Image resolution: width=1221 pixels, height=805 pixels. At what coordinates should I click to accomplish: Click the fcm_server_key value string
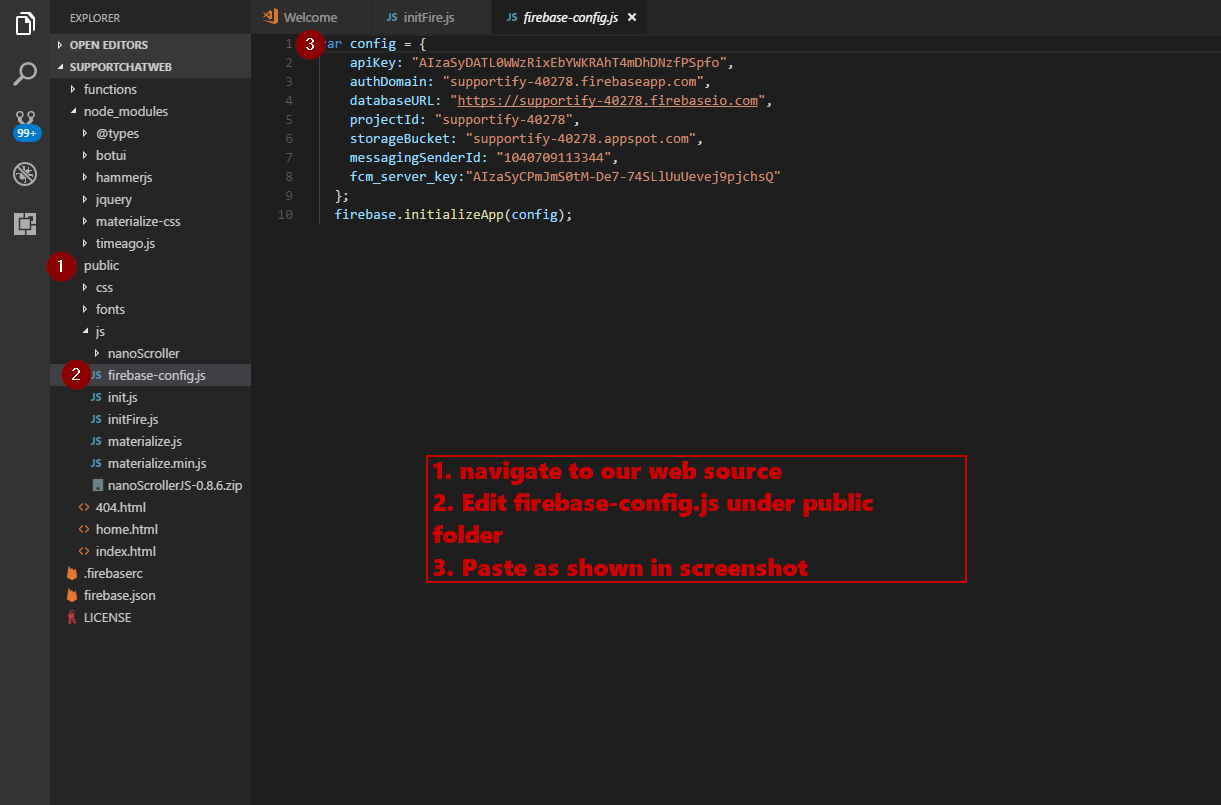(622, 177)
